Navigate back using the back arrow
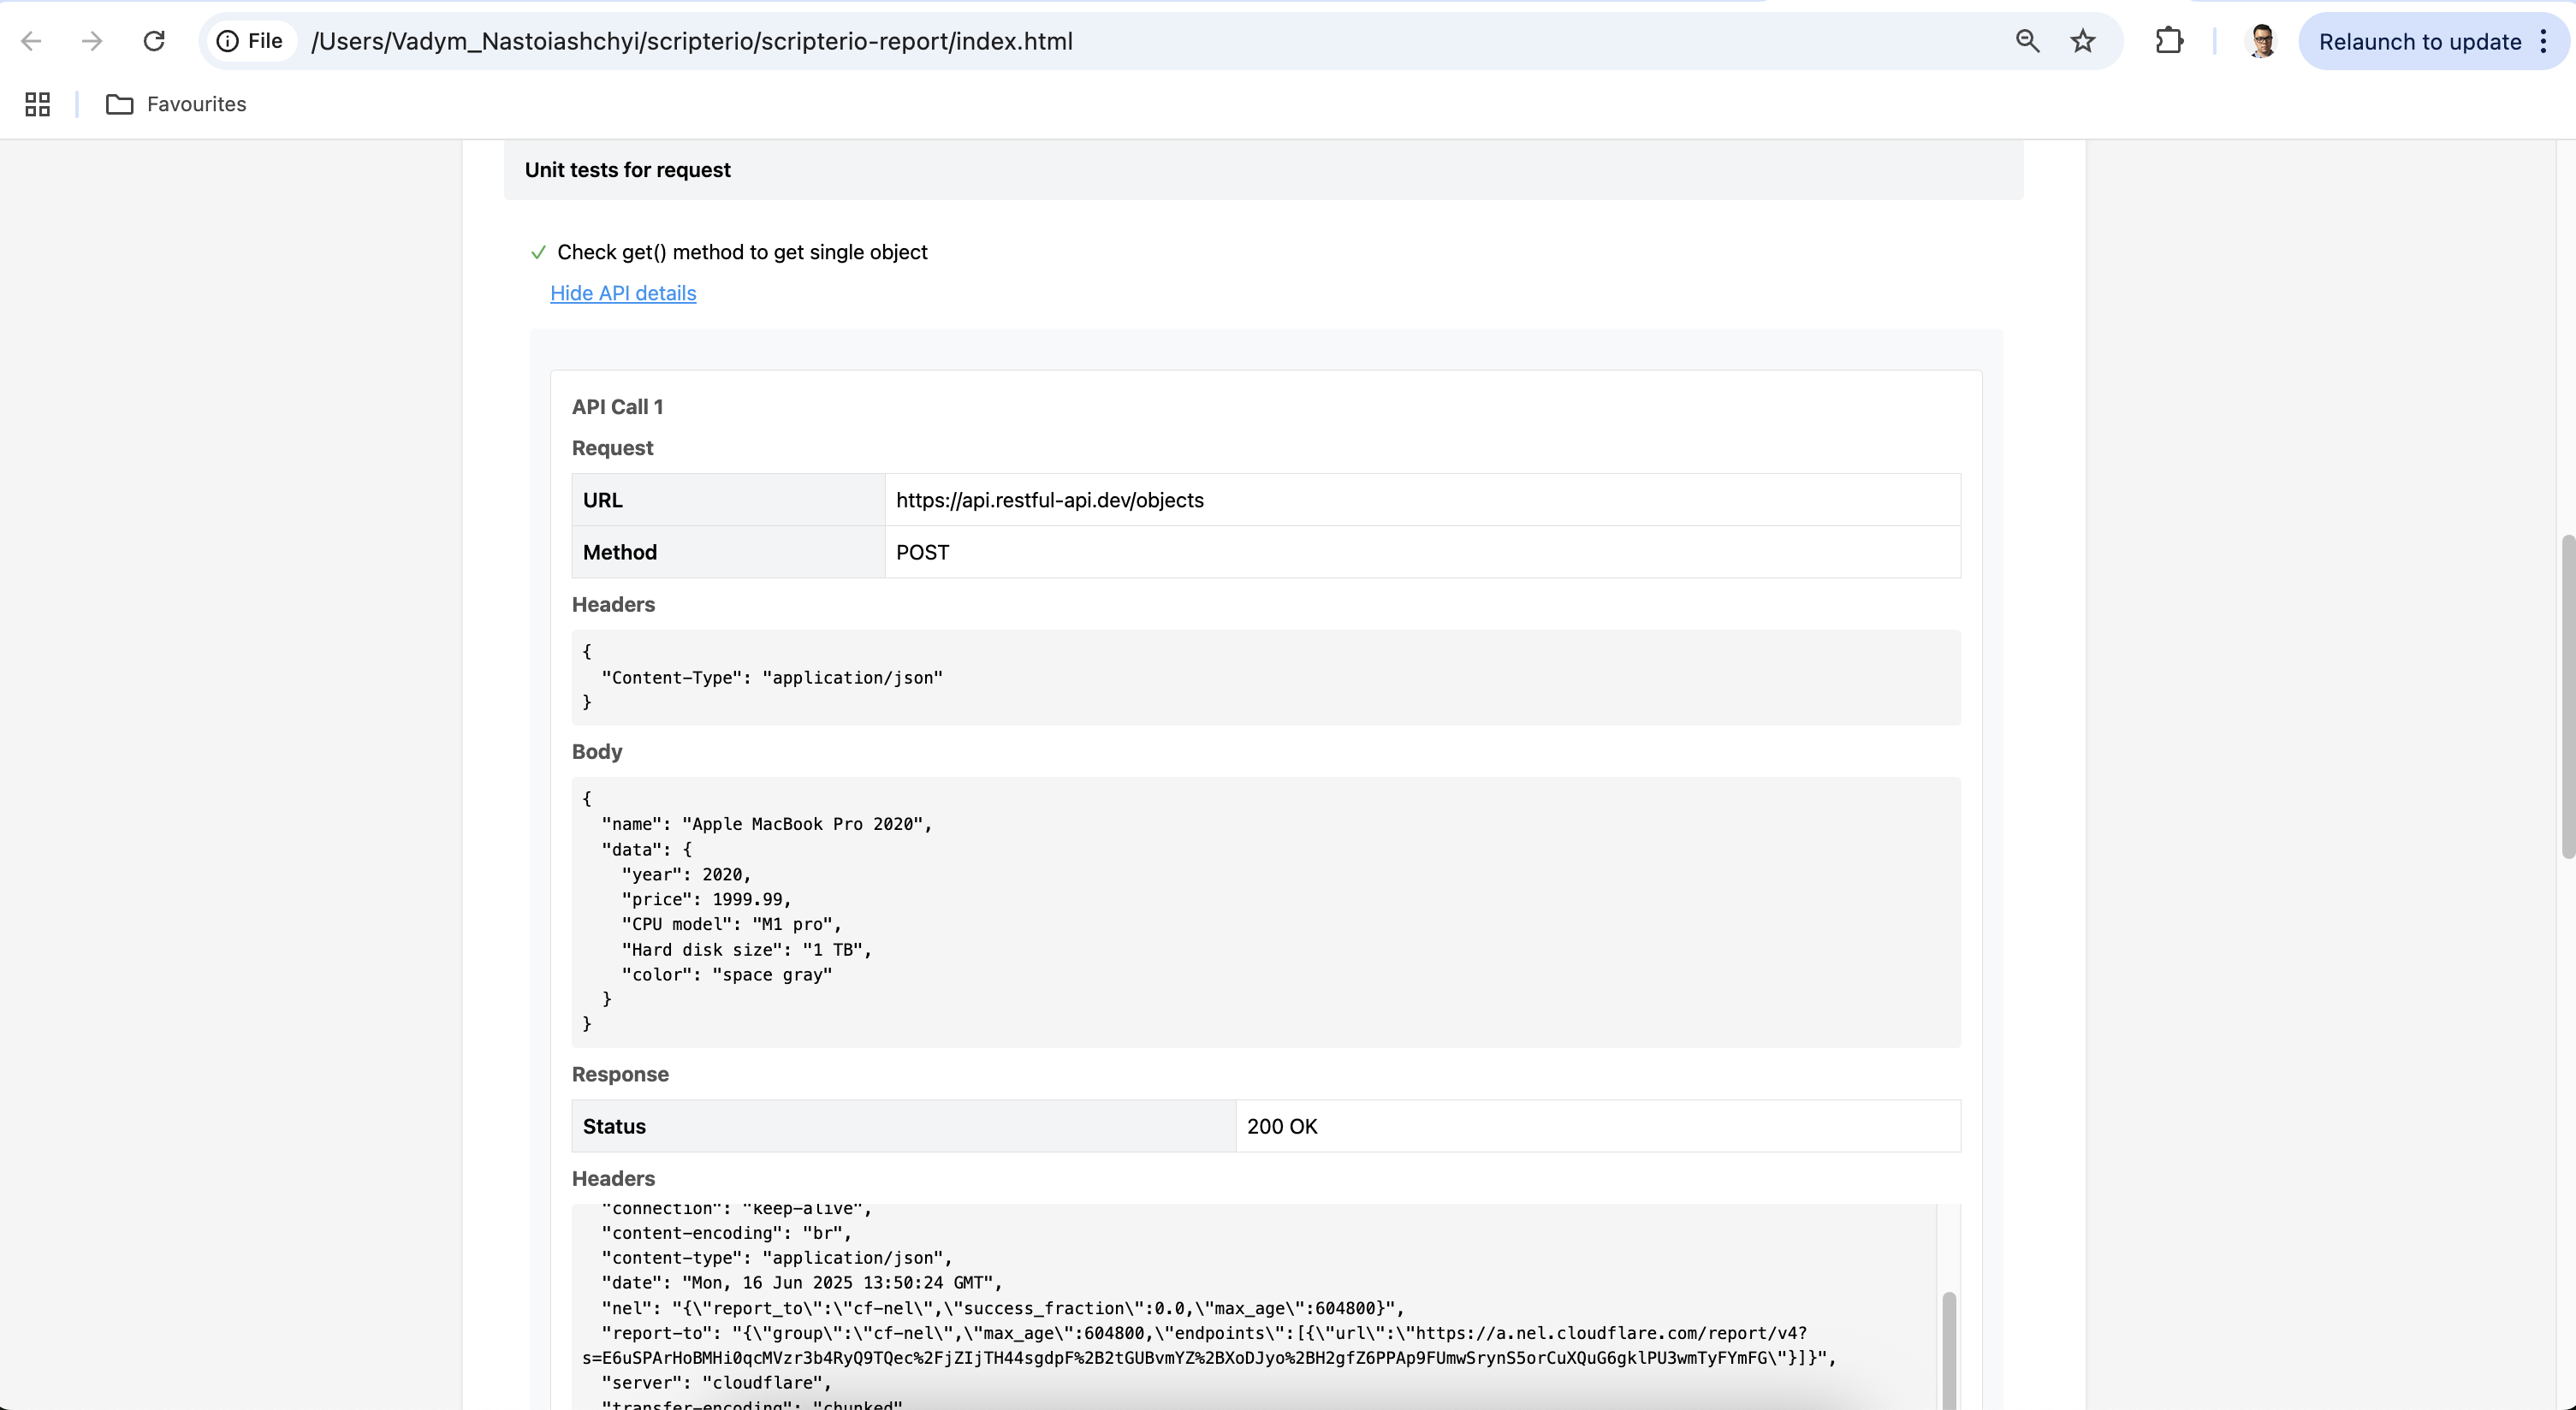Image resolution: width=2576 pixels, height=1410 pixels. 31,41
